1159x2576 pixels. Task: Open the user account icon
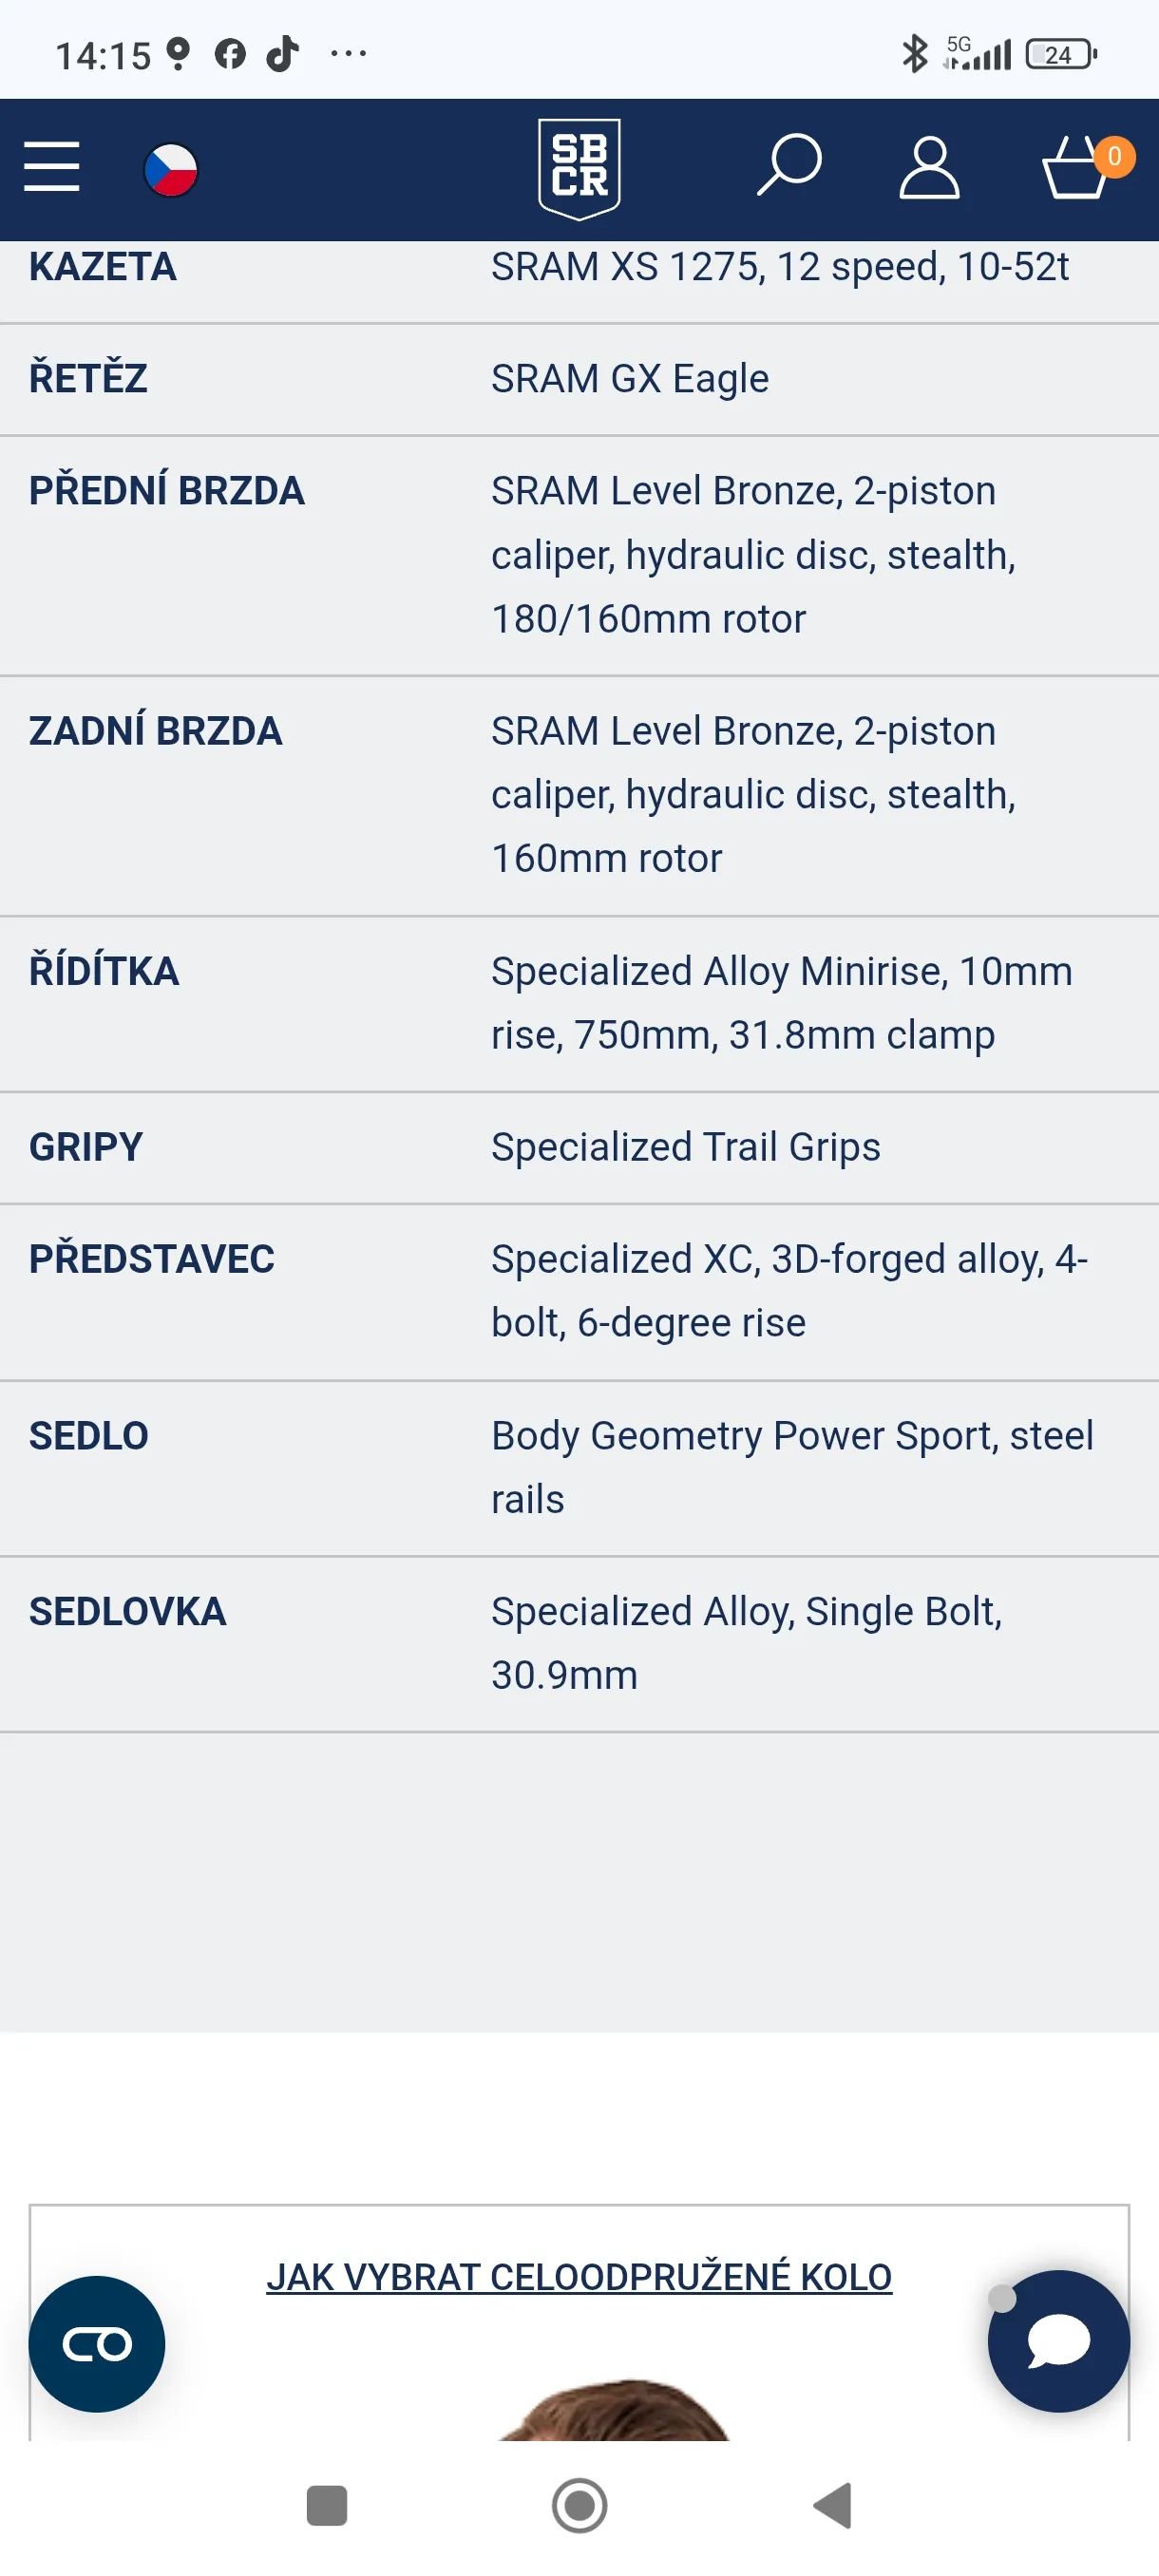(929, 168)
